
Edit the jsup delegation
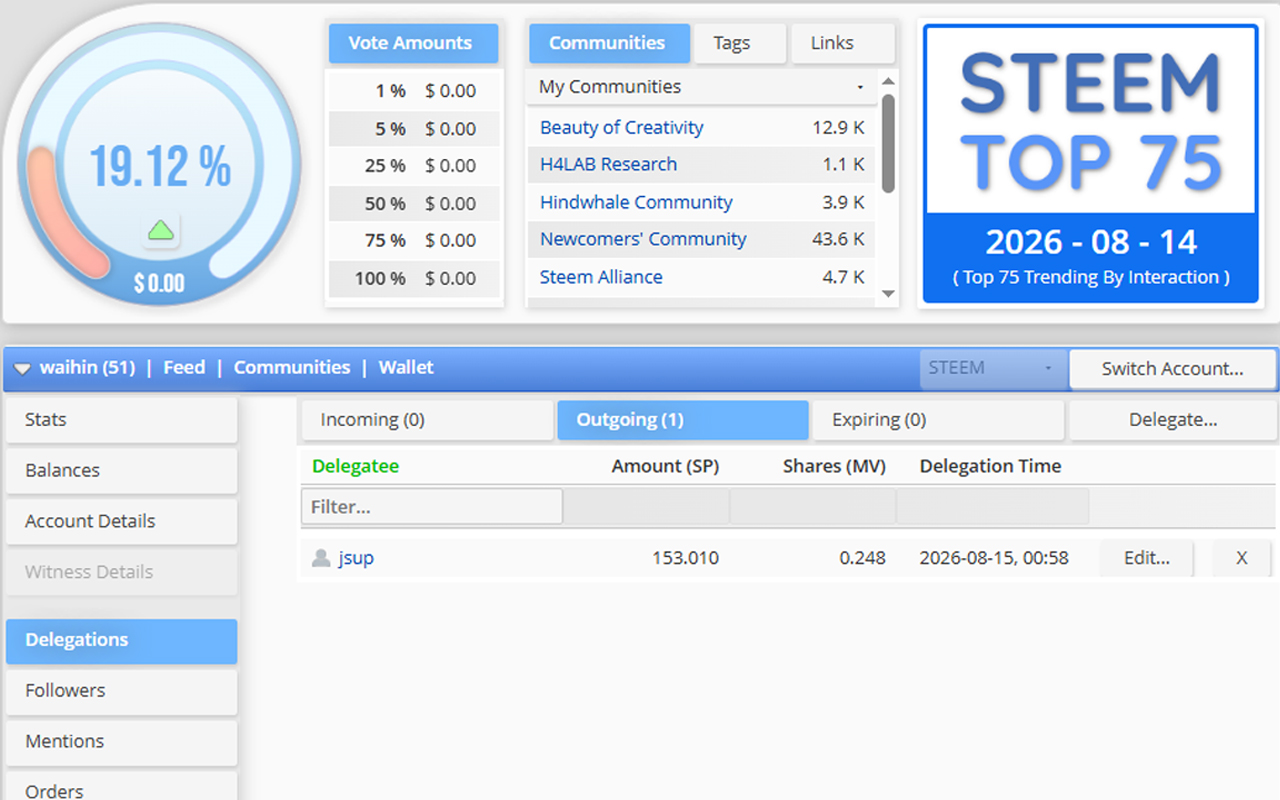1146,558
